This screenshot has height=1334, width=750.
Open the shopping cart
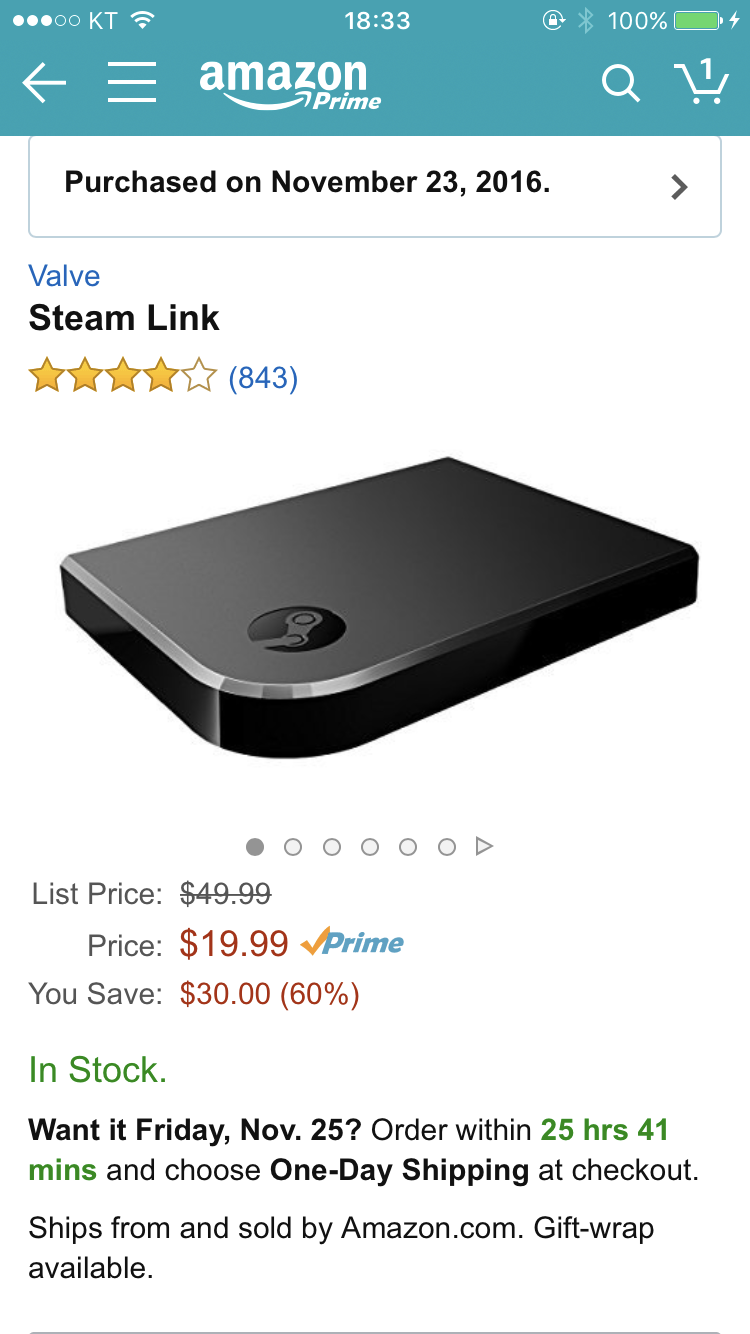701,82
